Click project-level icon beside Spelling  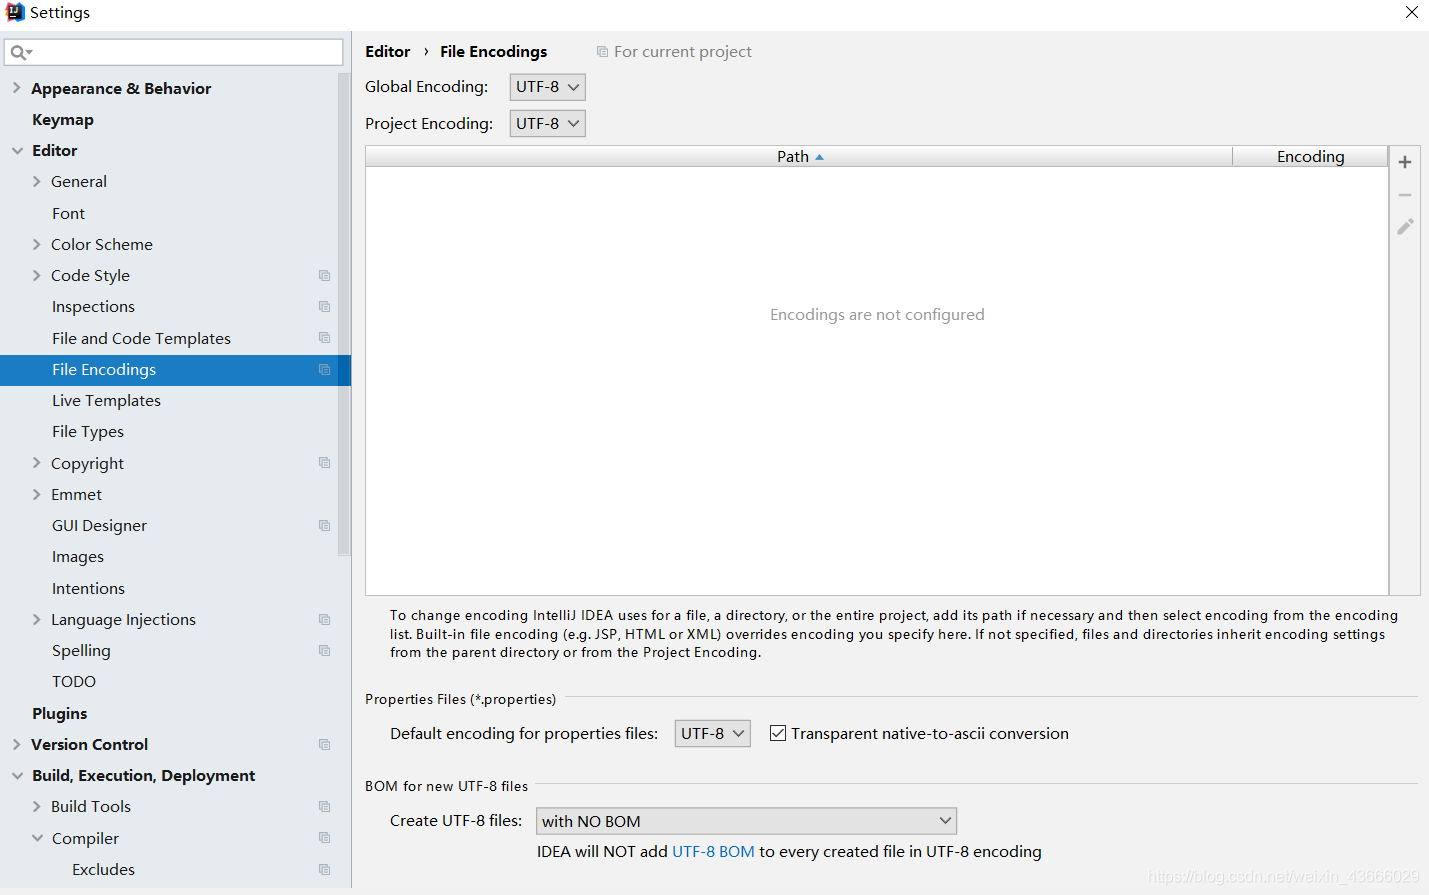(324, 650)
